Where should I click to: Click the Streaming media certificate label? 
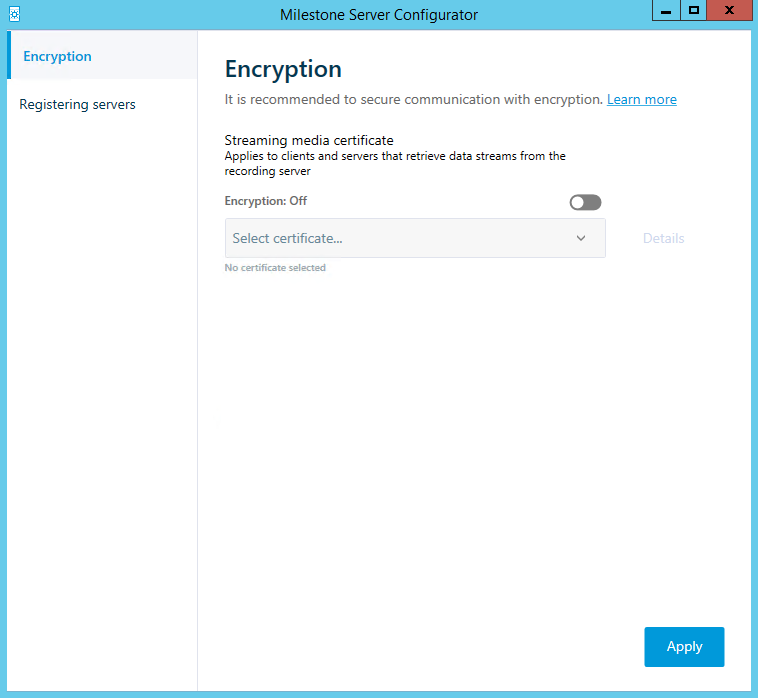coord(309,141)
